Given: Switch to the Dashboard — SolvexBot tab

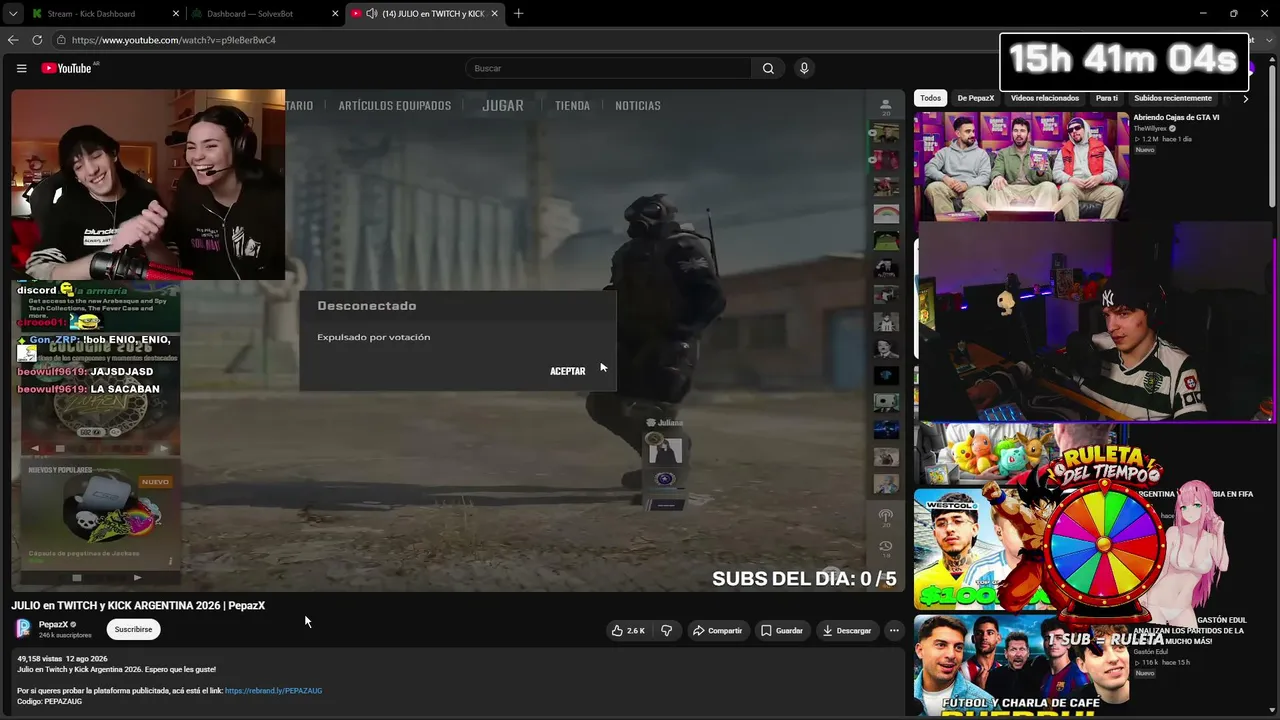Looking at the screenshot, I should (x=249, y=14).
